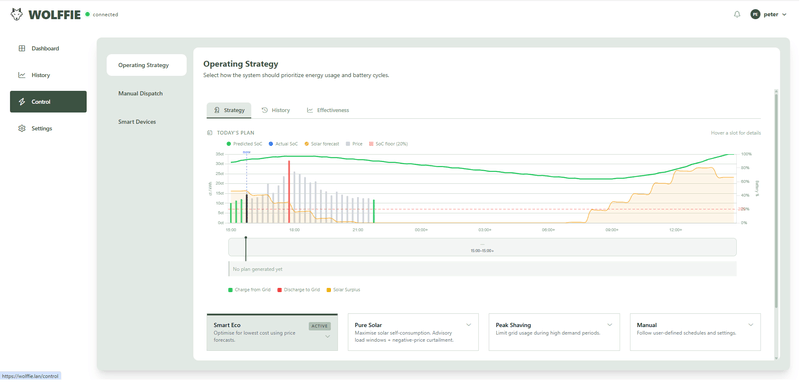Open the notifications bell

[x=737, y=14]
